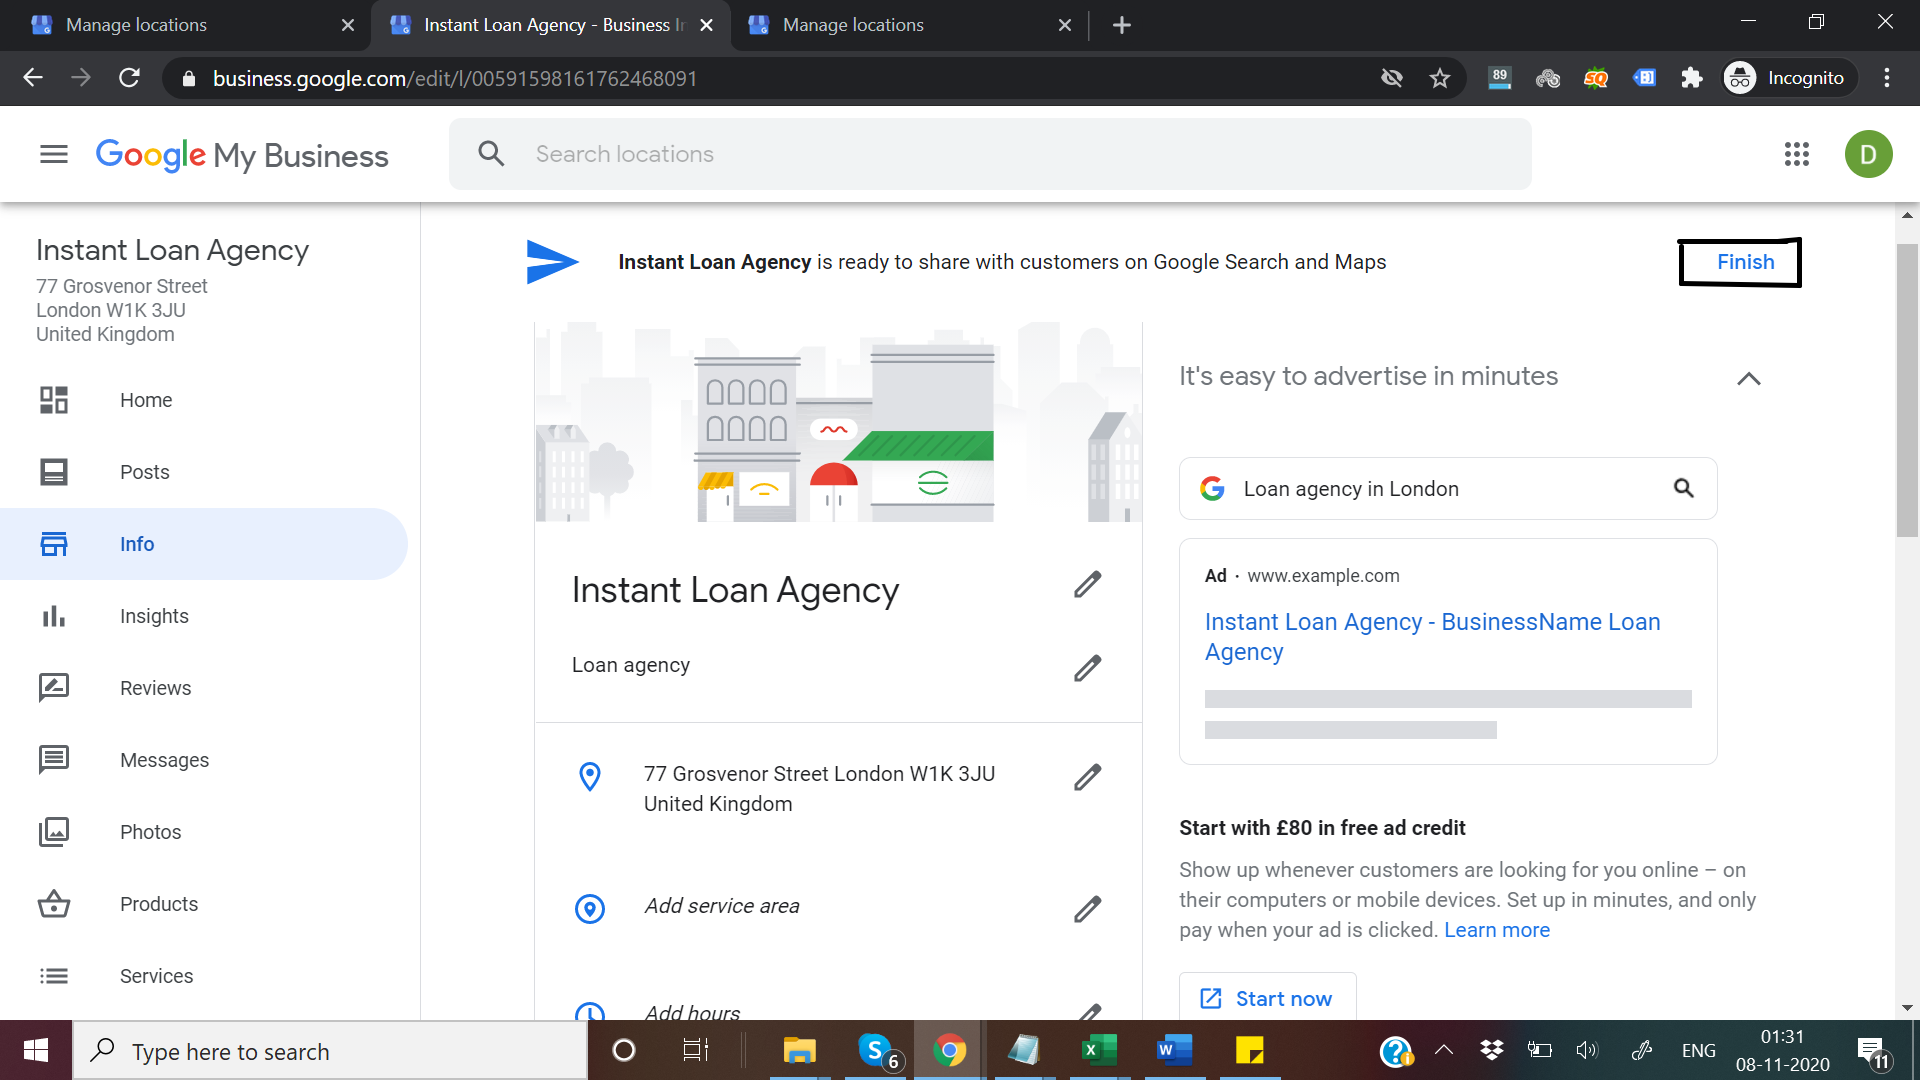
Task: Bookmark this page with the star
Action: coord(1440,78)
